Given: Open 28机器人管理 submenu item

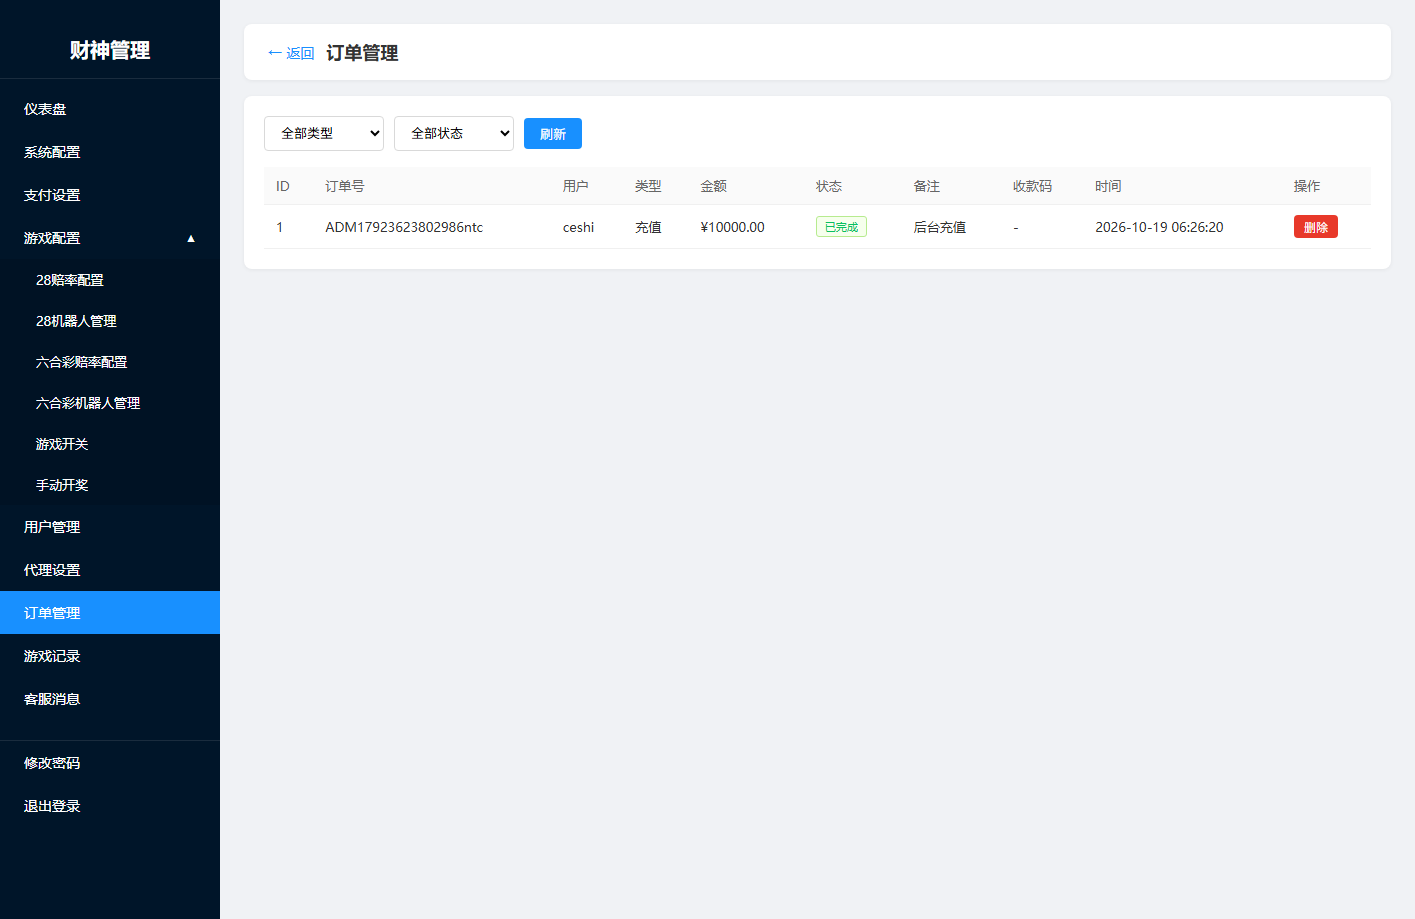Looking at the screenshot, I should tap(110, 321).
